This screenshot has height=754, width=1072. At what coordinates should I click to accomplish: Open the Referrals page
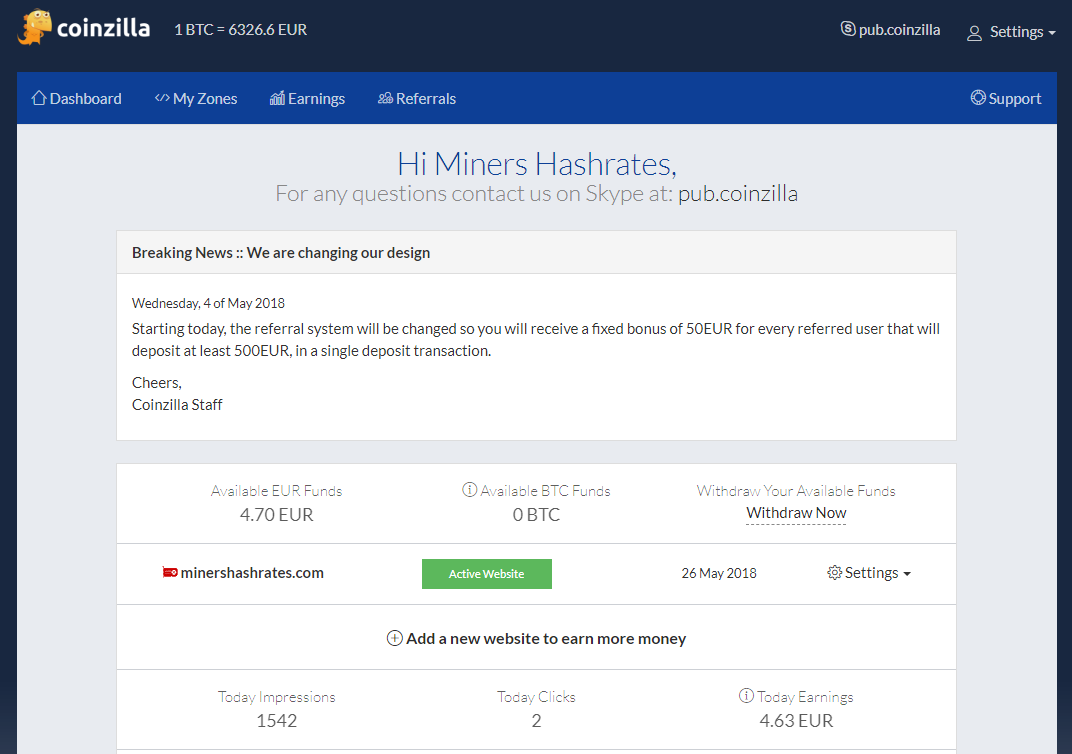click(x=417, y=98)
